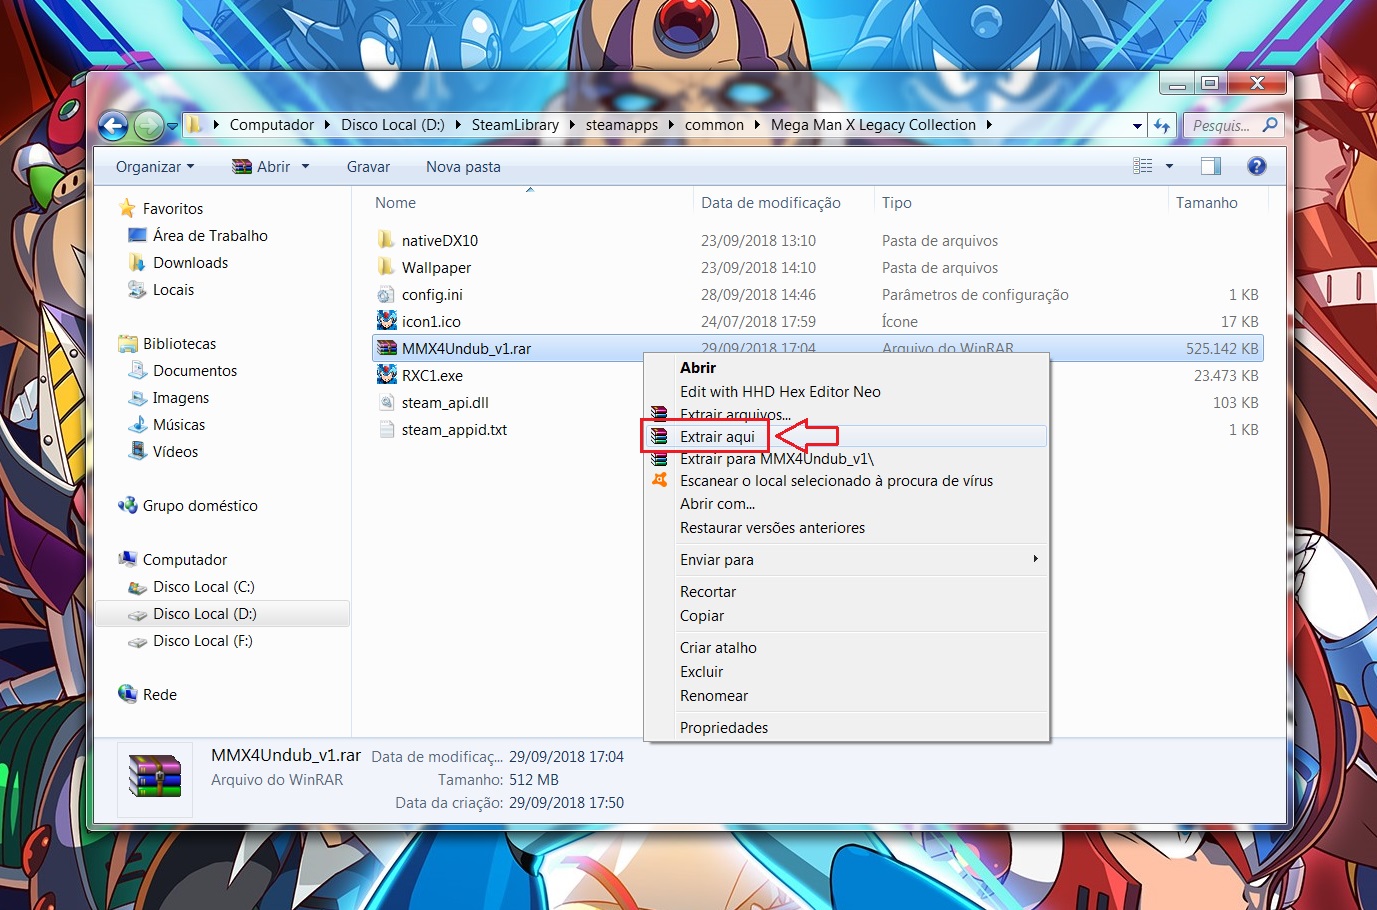This screenshot has height=910, width=1377.
Task: Choose Extrair aqui from context menu
Action: (x=845, y=437)
